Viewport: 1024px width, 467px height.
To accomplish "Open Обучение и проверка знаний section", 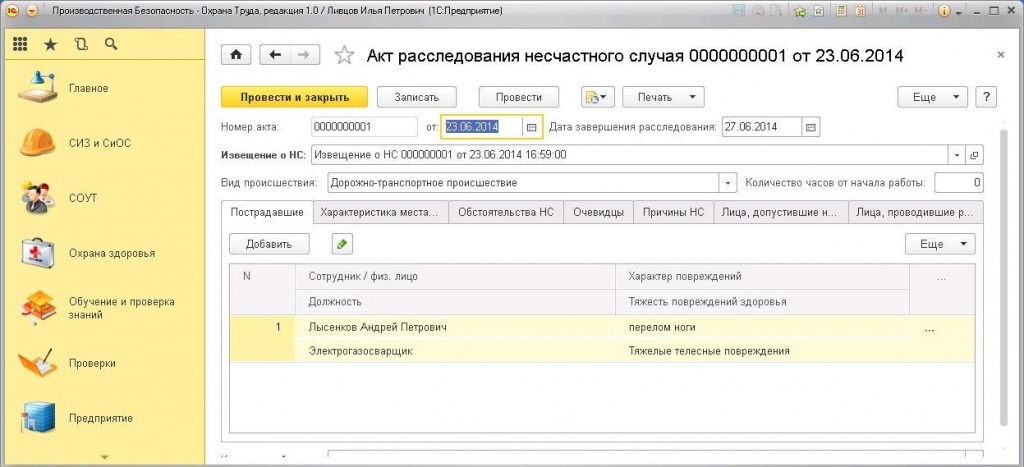I will pos(121,308).
